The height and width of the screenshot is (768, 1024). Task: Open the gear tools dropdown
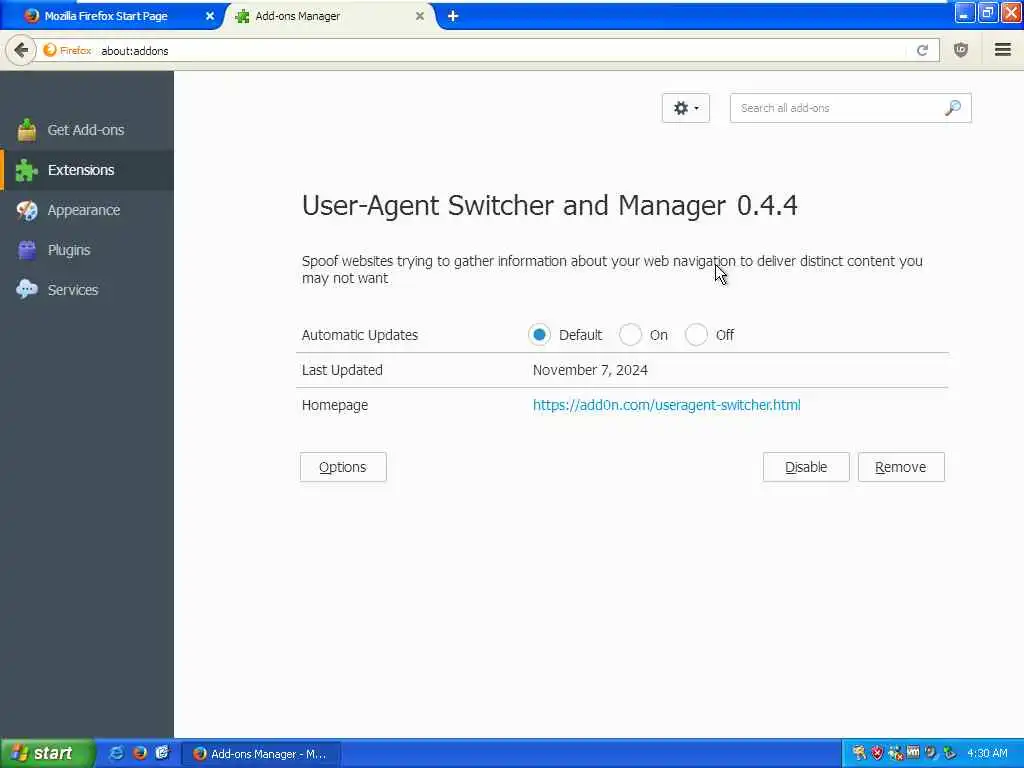tap(686, 108)
